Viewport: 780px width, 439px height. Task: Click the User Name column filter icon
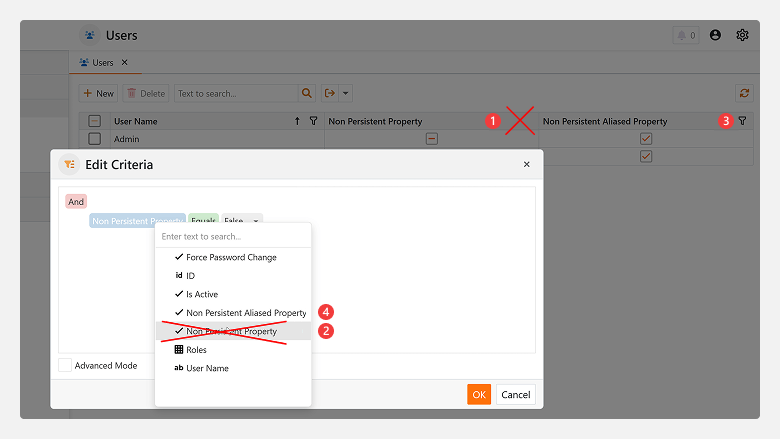click(313, 121)
